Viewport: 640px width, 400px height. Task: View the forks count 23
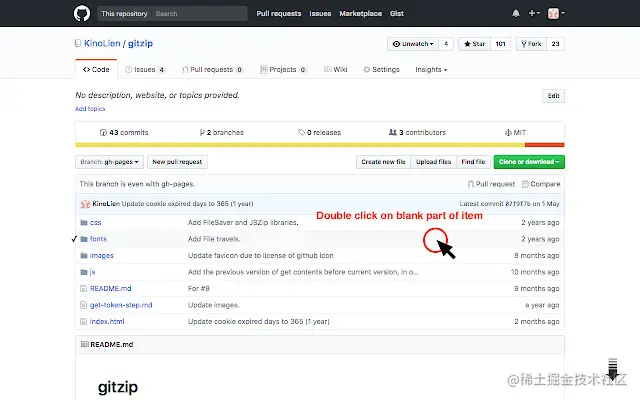pos(555,44)
